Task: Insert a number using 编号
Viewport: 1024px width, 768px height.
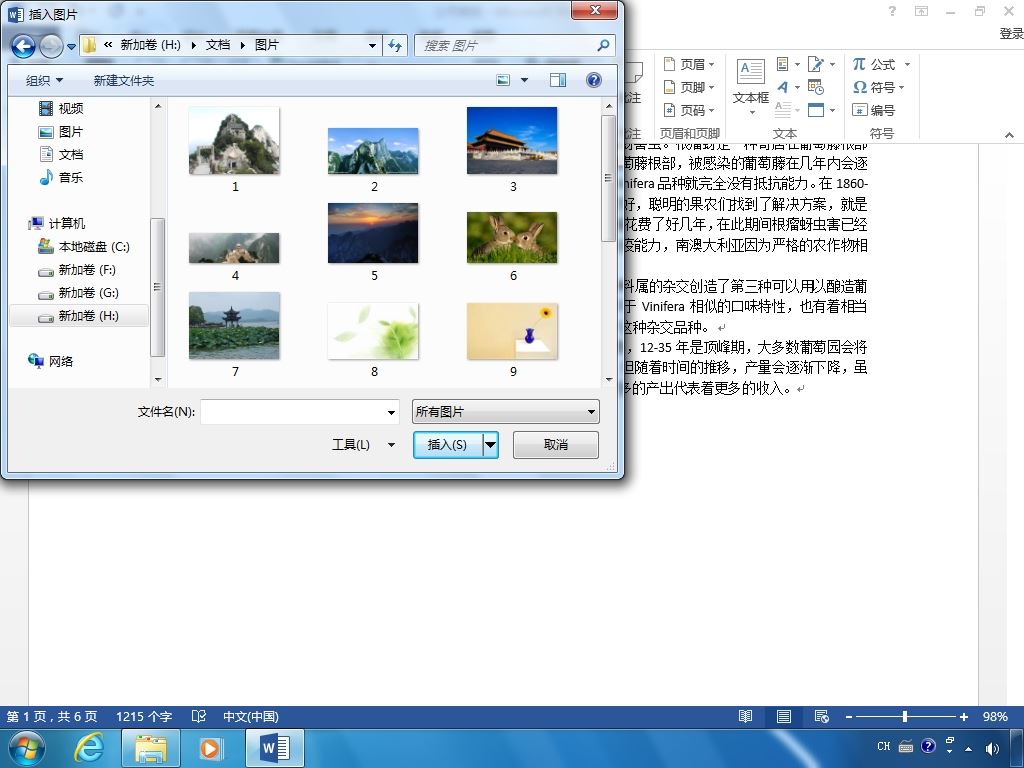Action: pyautogui.click(x=874, y=110)
